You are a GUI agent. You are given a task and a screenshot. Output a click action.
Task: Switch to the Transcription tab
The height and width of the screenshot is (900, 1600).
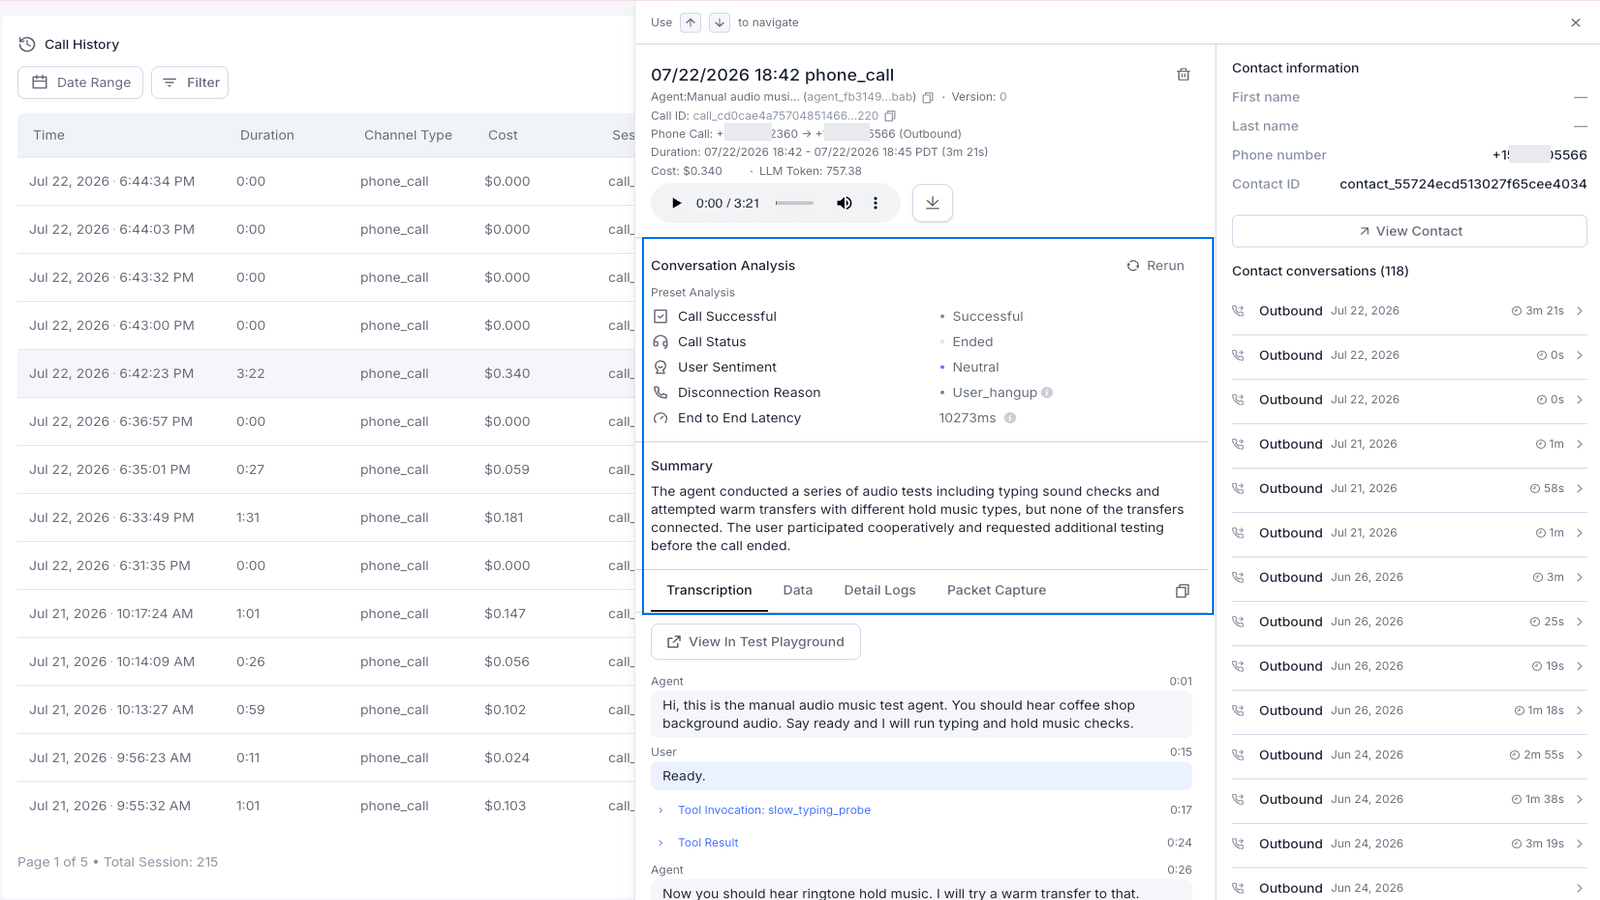click(709, 590)
